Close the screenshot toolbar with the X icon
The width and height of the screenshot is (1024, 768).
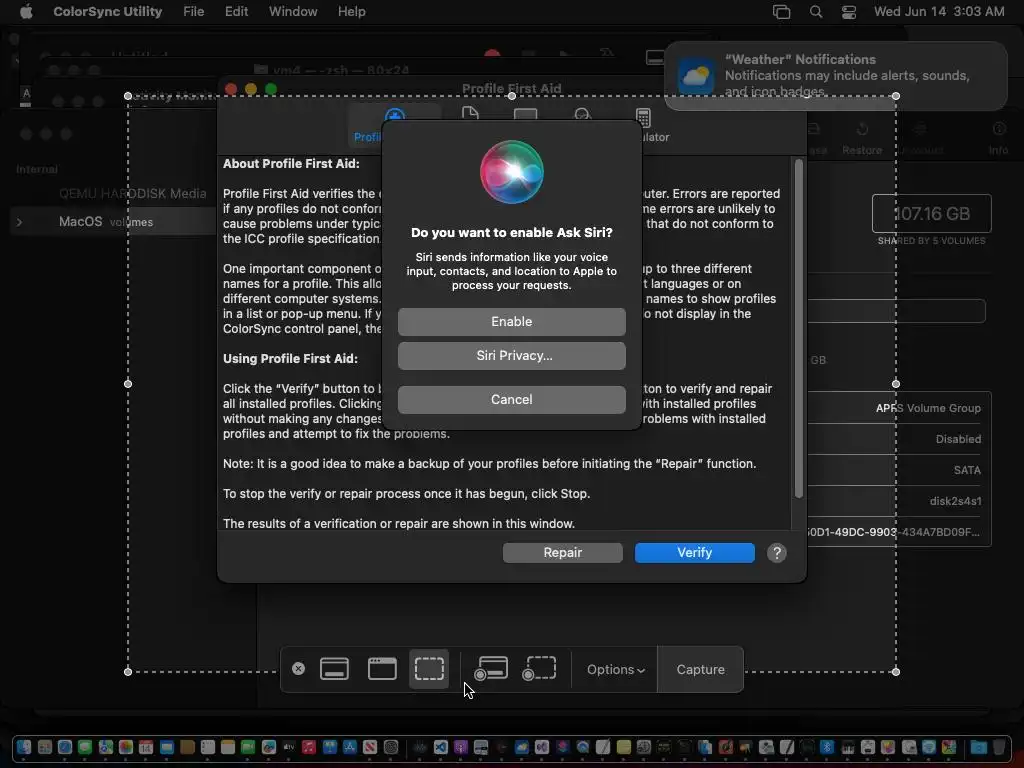298,669
